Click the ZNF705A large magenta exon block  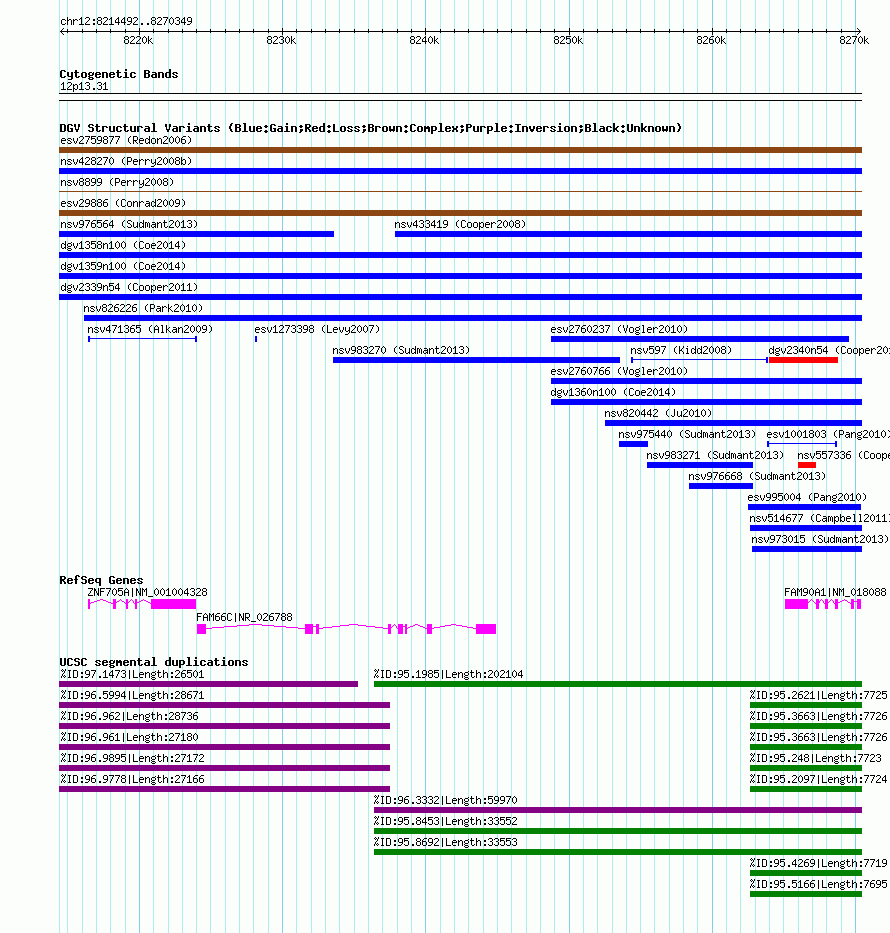tap(173, 604)
